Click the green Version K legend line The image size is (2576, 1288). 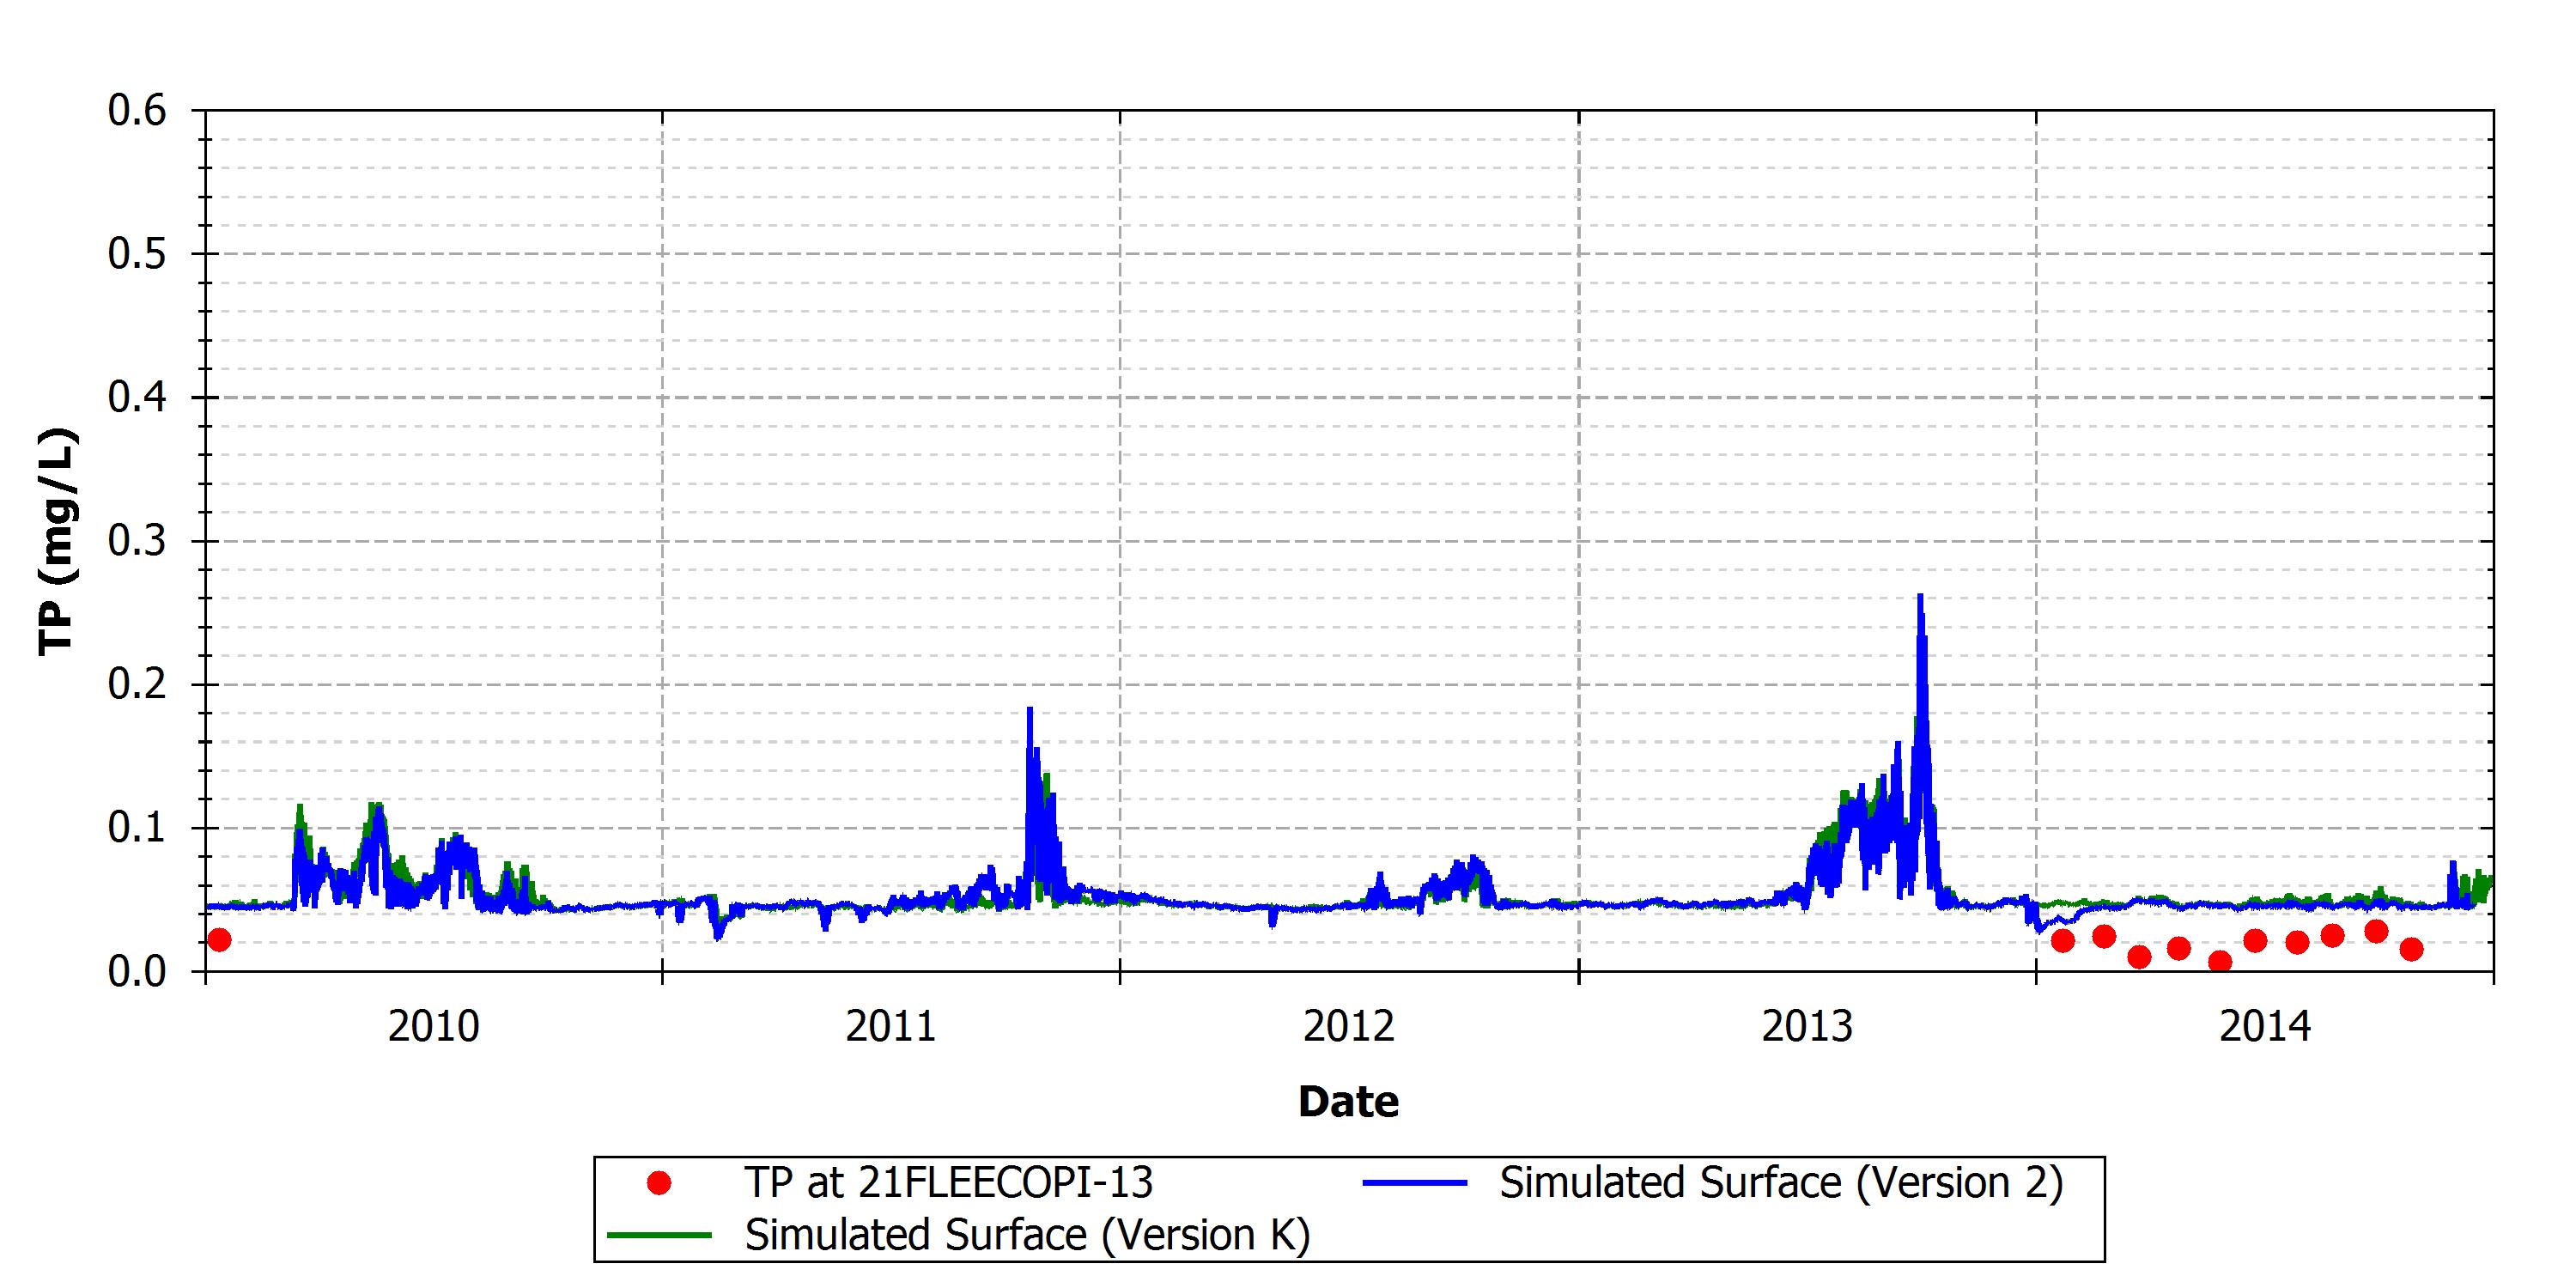[x=660, y=1235]
